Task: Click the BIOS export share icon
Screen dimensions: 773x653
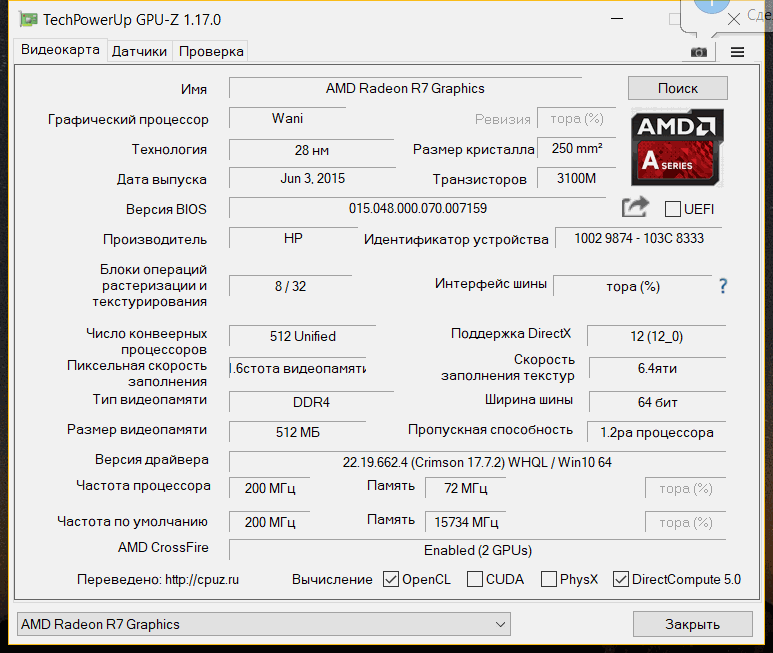Action: 635,207
